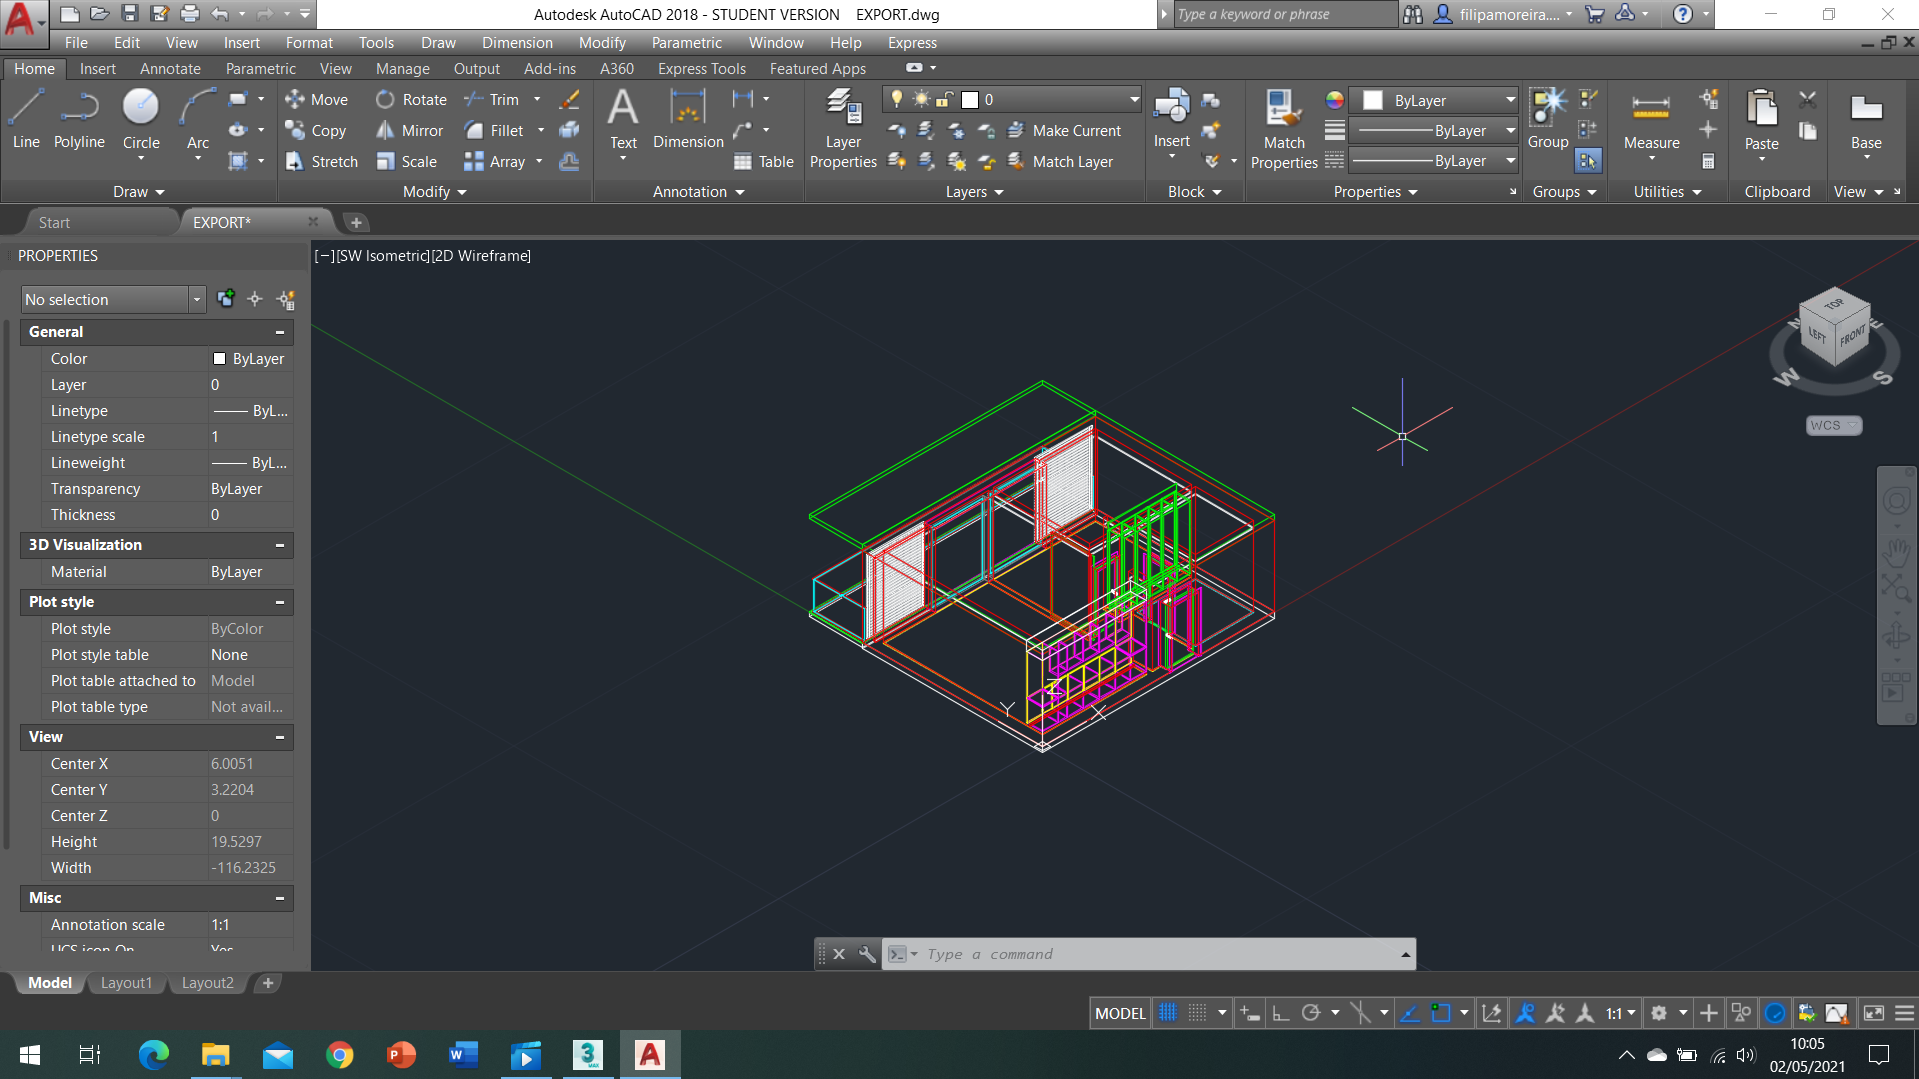
Task: Click the Mirror tool icon
Action: pos(386,131)
